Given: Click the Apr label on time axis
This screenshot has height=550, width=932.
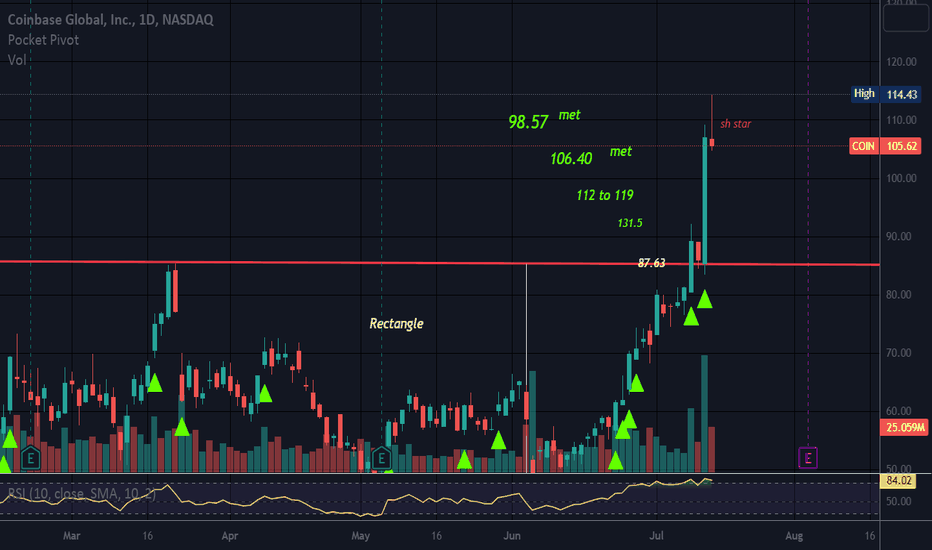Looking at the screenshot, I should tap(229, 536).
